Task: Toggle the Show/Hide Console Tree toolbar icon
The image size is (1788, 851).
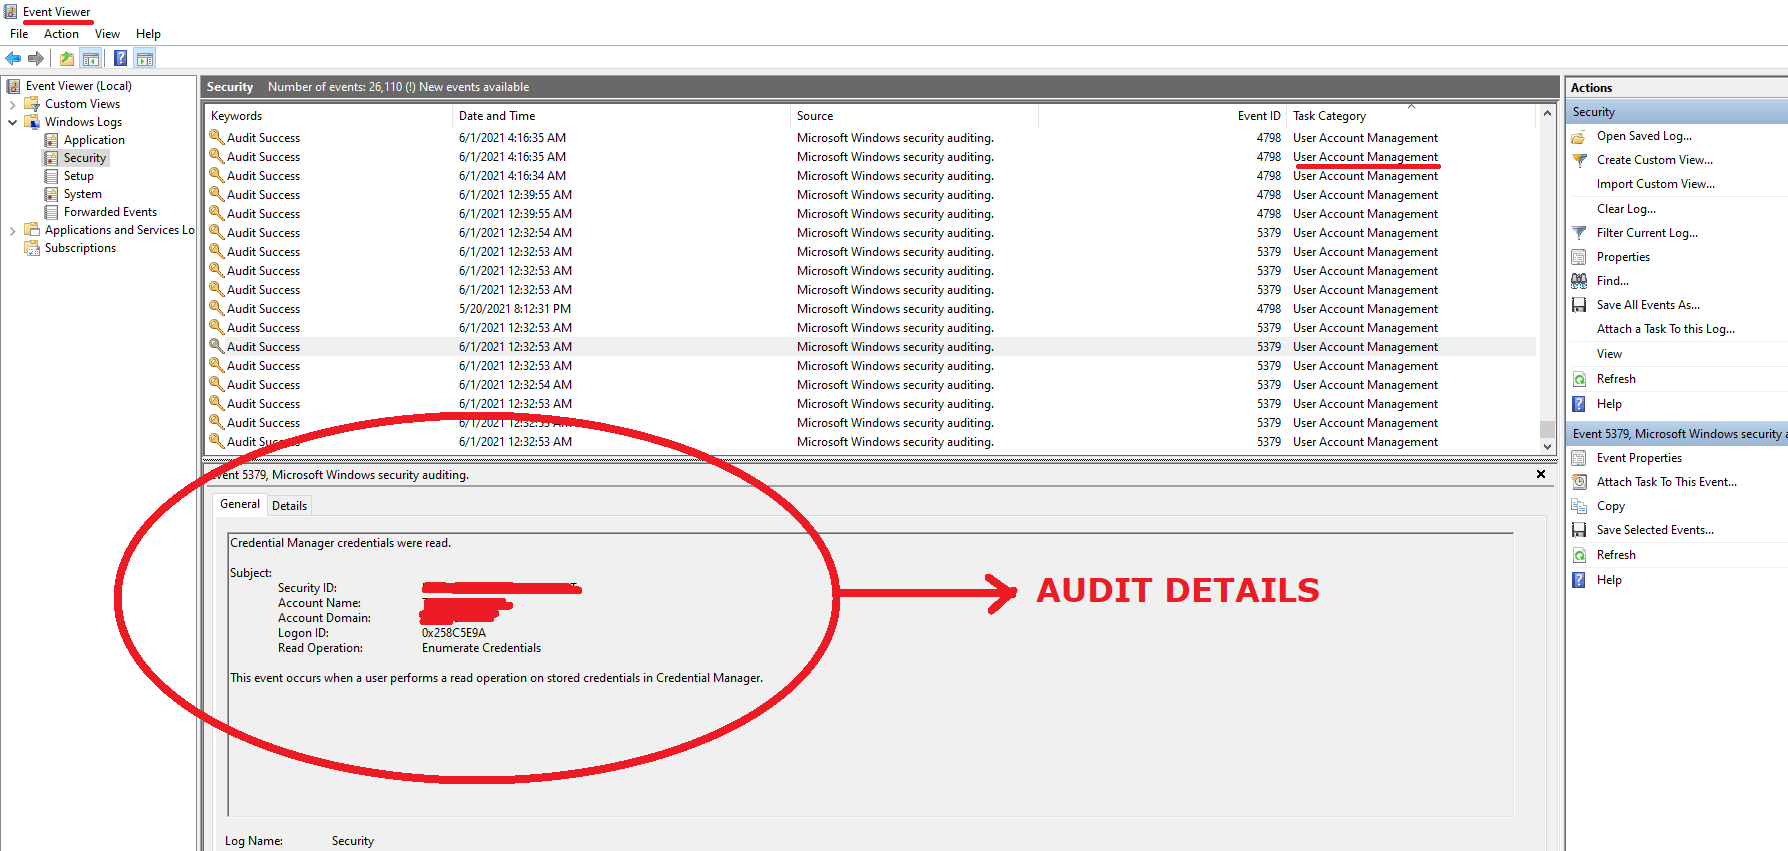Action: [91, 58]
